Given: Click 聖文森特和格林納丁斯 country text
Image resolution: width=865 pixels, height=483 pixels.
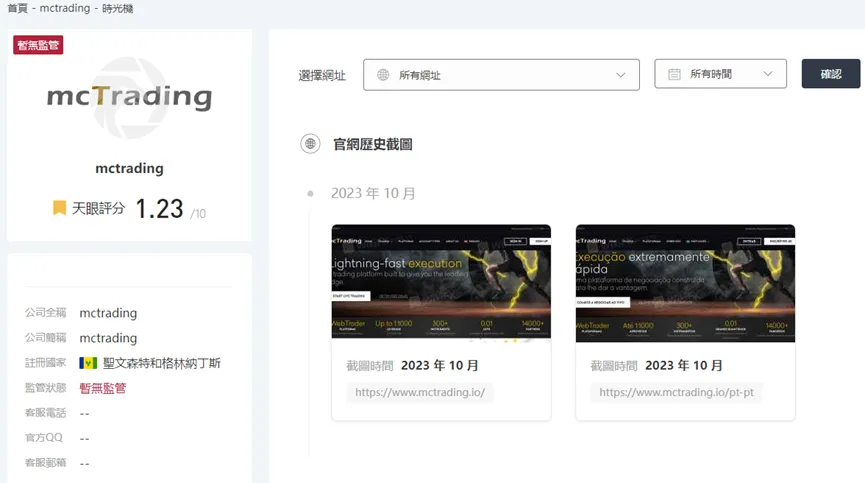Looking at the screenshot, I should (162, 363).
